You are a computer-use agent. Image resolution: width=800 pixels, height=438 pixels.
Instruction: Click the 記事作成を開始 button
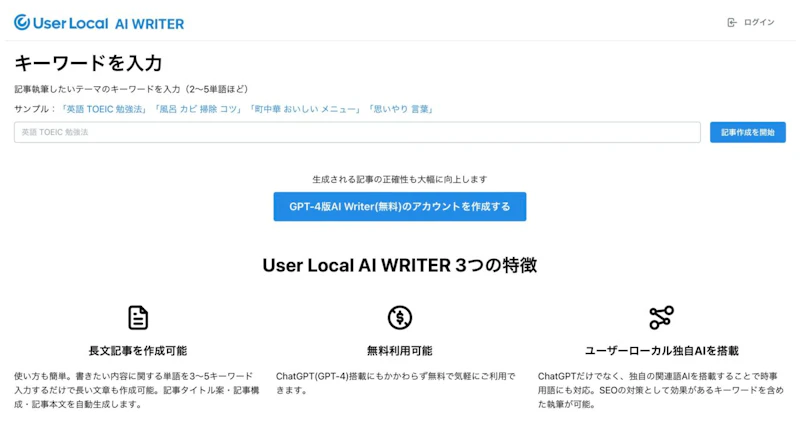(747, 132)
